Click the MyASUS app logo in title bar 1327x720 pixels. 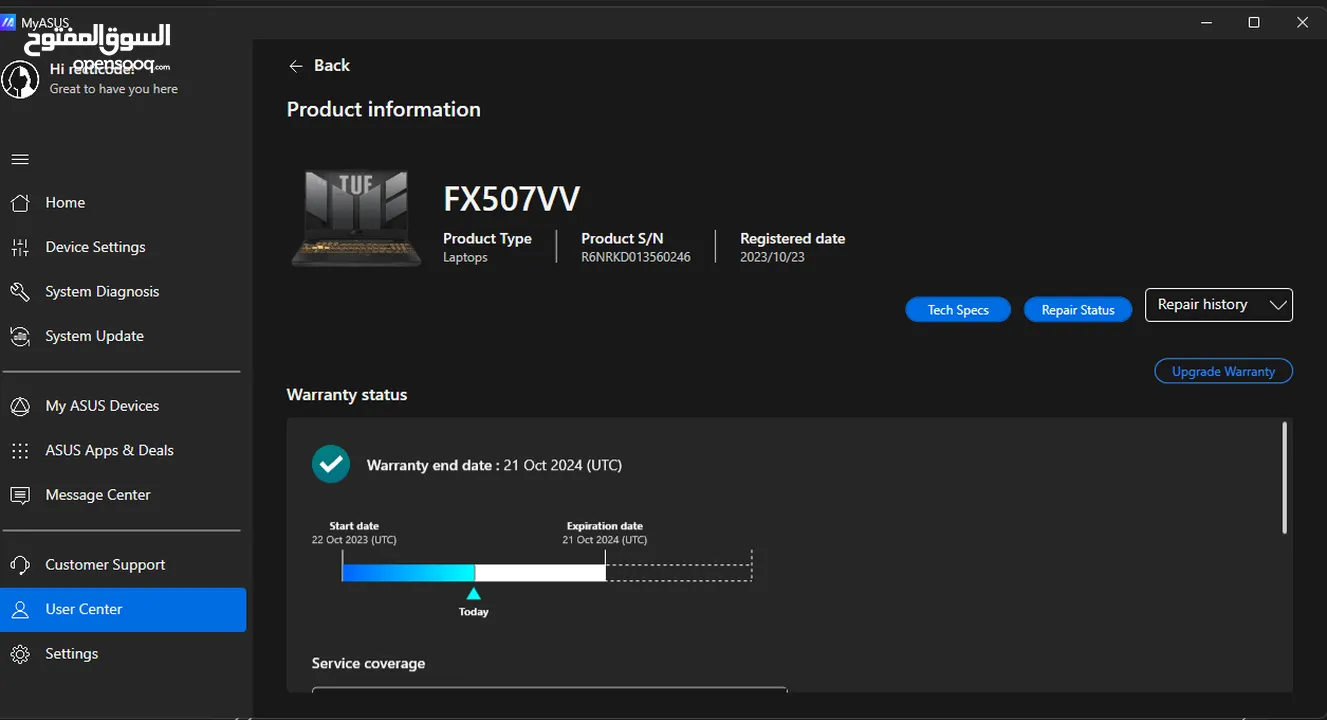click(x=9, y=21)
